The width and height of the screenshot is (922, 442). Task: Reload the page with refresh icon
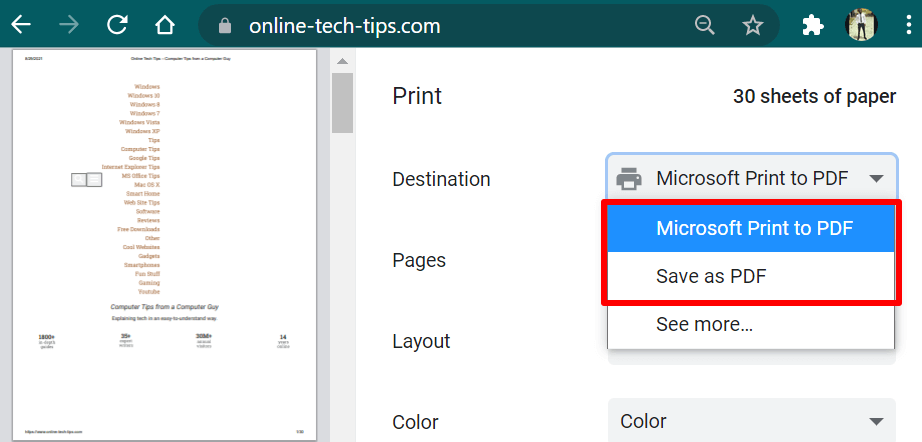click(x=117, y=25)
